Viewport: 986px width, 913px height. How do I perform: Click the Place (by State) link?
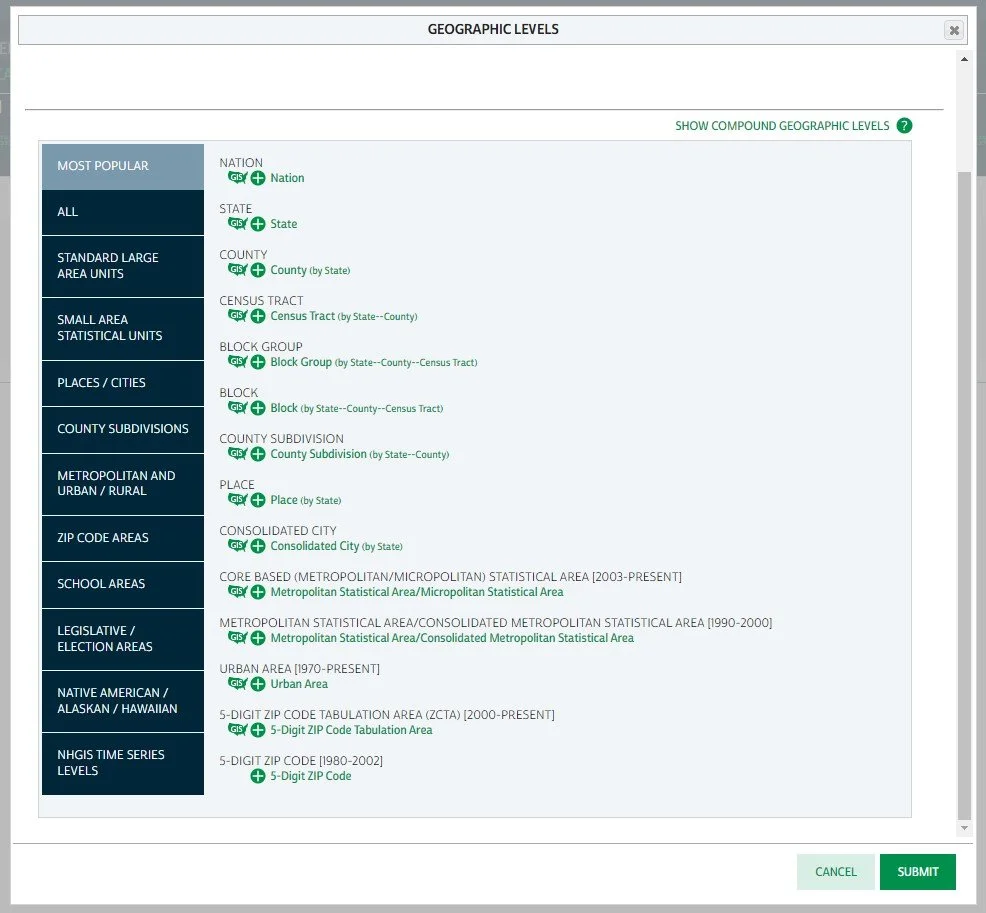306,500
